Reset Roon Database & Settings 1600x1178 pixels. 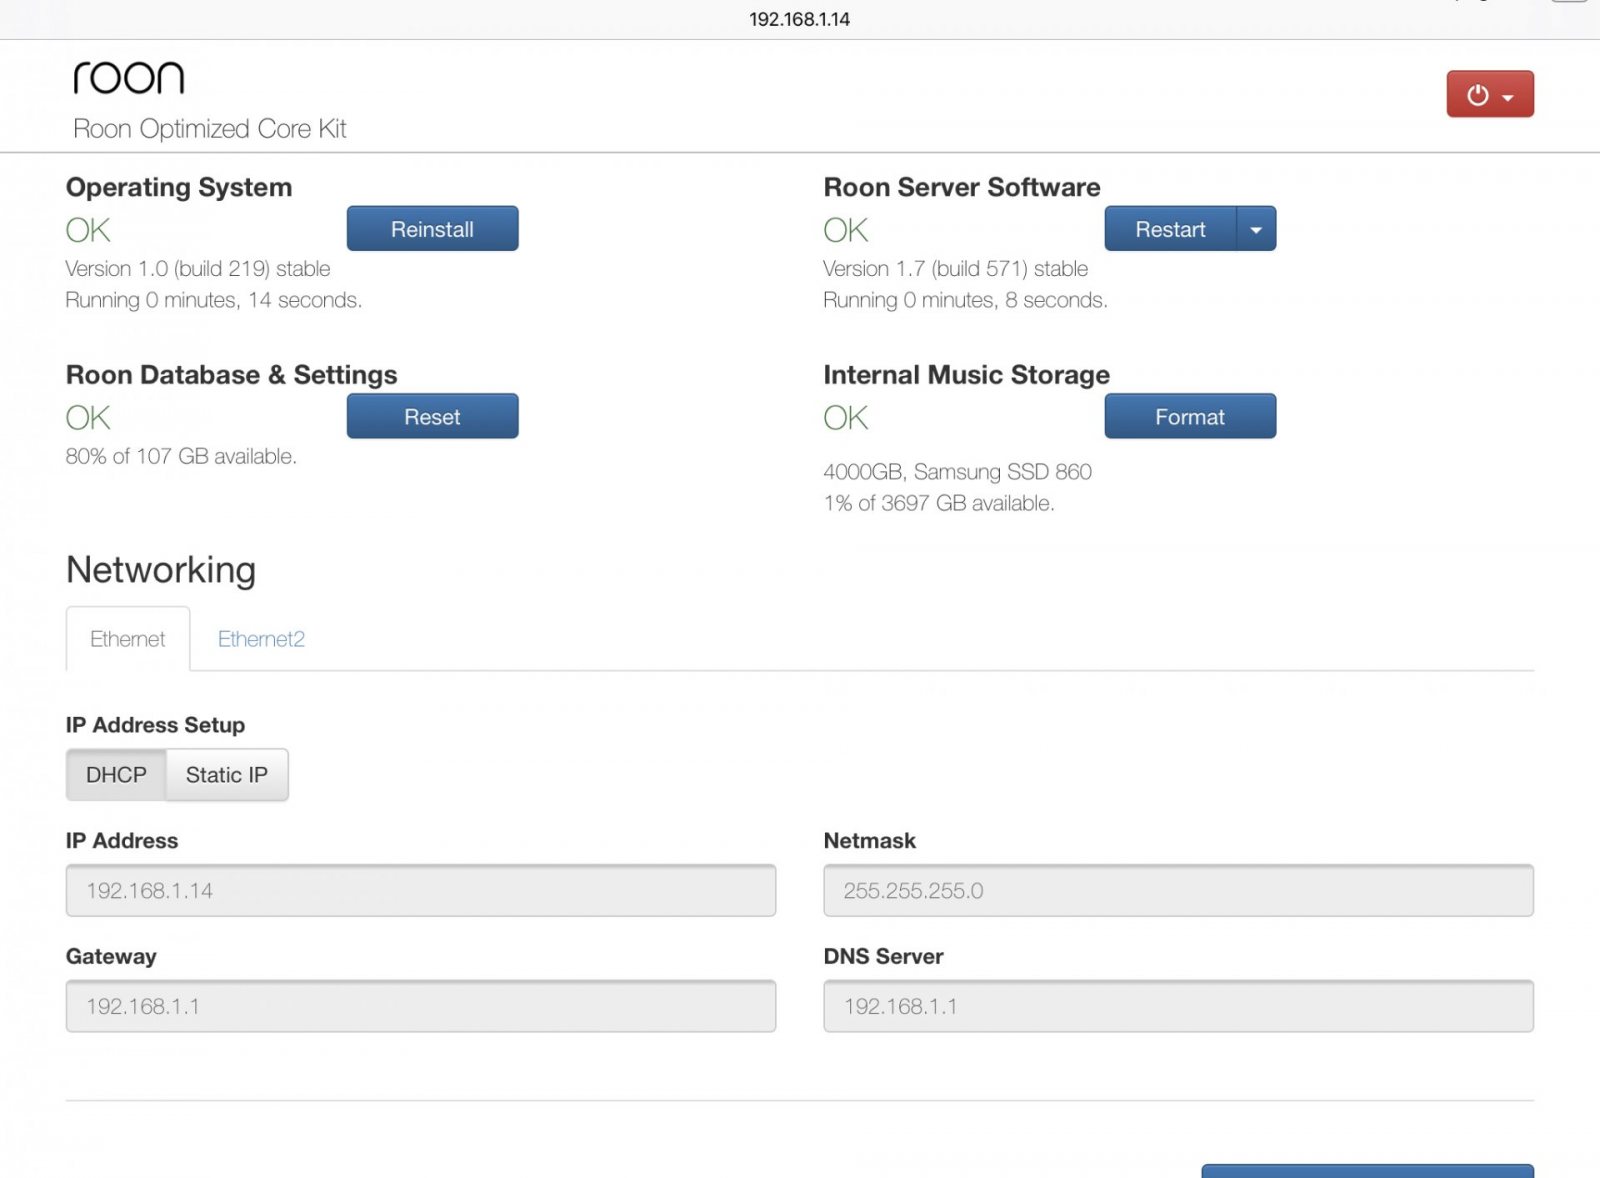432,417
